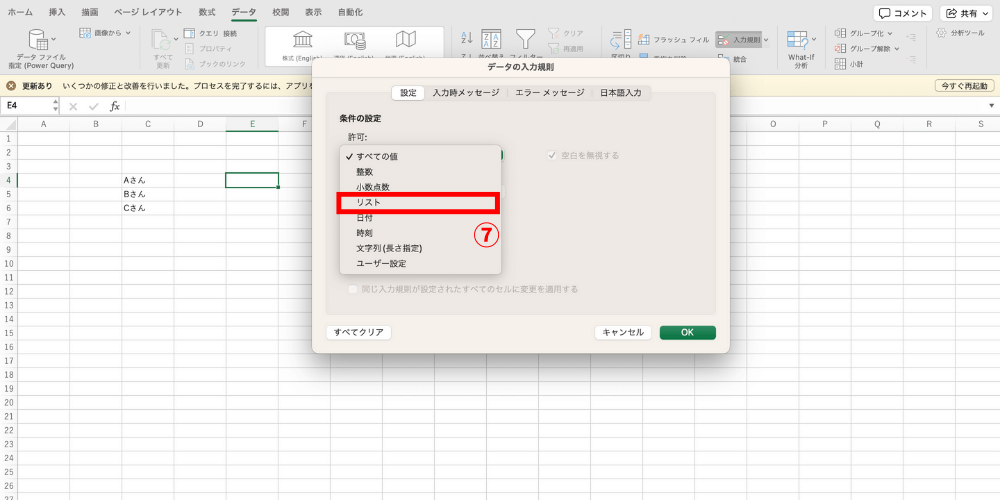The height and width of the screenshot is (500, 1000).
Task: Open the 並べ替え sort dialog icon
Action: point(490,40)
